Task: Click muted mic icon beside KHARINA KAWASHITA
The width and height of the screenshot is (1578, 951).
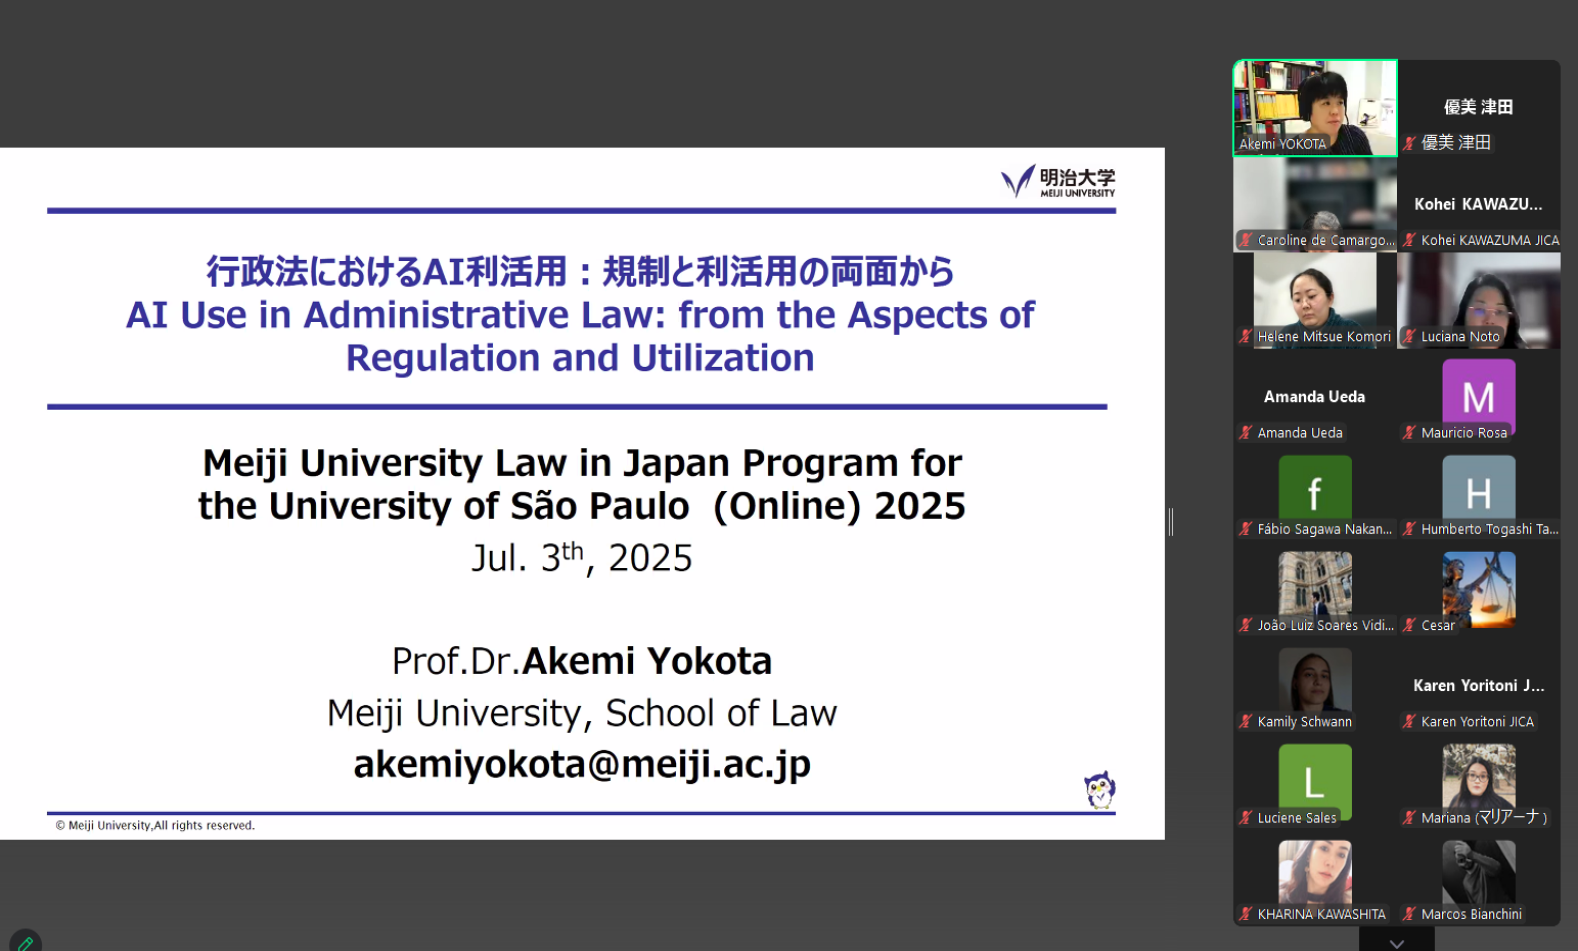Action: (1246, 914)
